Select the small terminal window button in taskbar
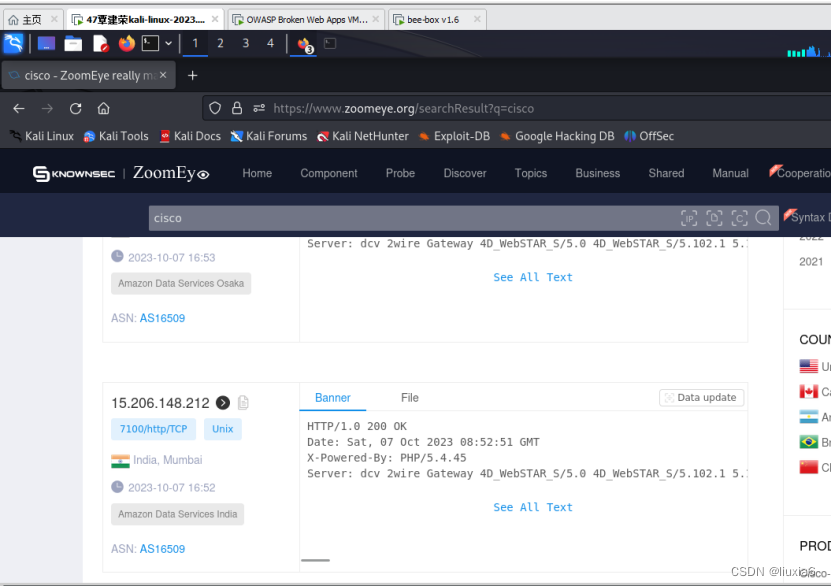 pyautogui.click(x=330, y=43)
